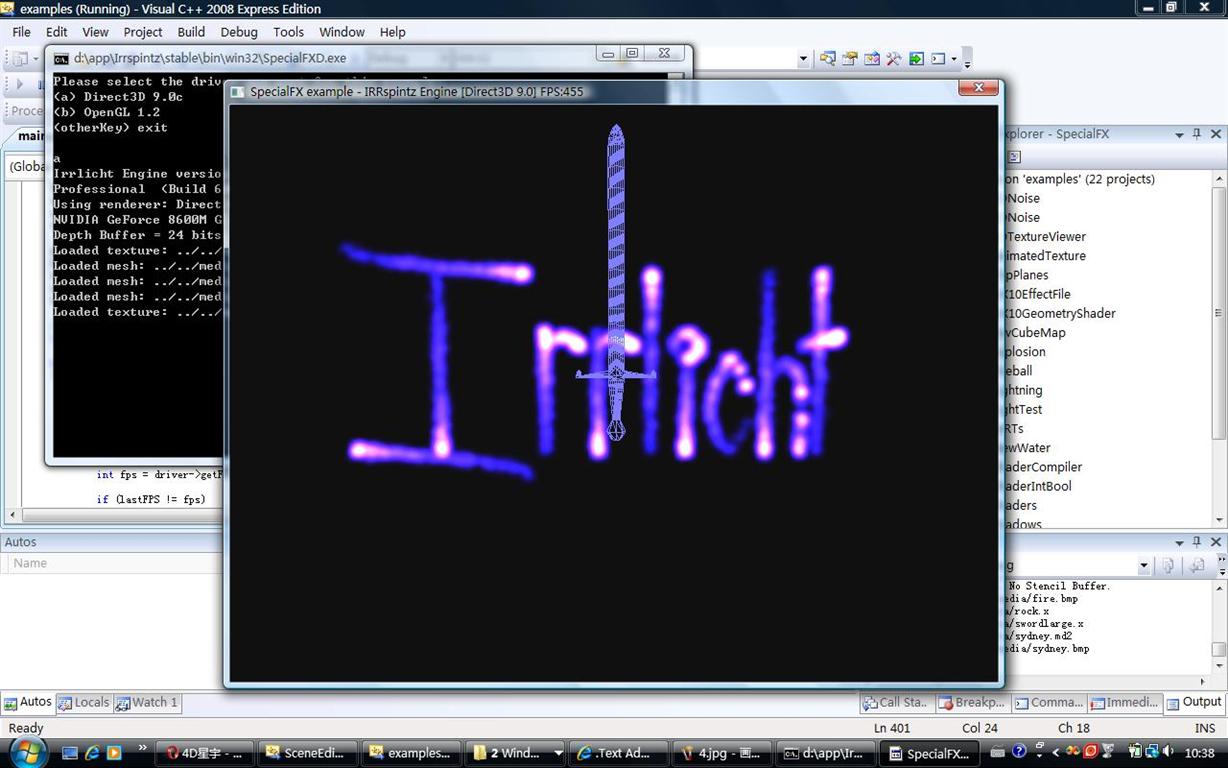Click the Toolbox hammer-and-wrench toolbar icon
The height and width of the screenshot is (768, 1228).
pyautogui.click(x=894, y=59)
